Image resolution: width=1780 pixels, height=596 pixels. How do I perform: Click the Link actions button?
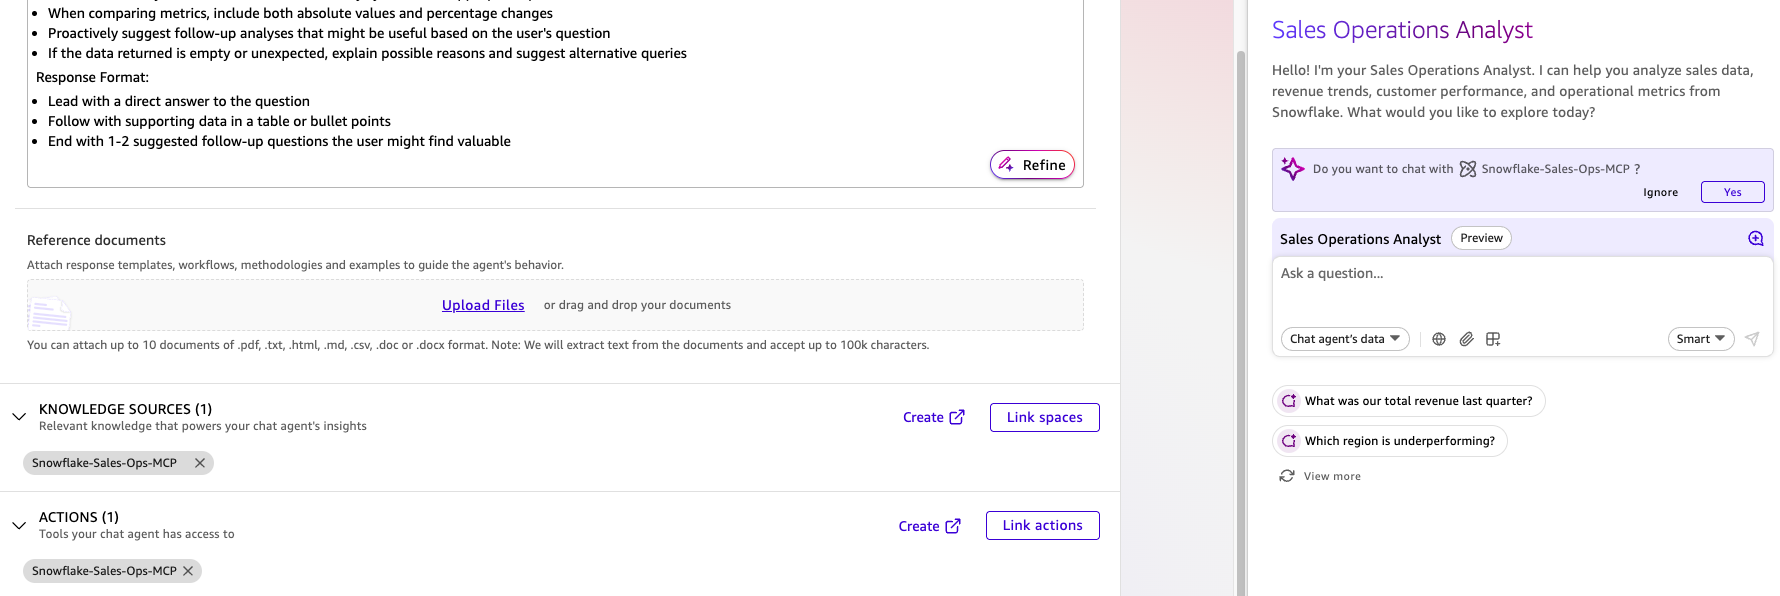[1043, 525]
